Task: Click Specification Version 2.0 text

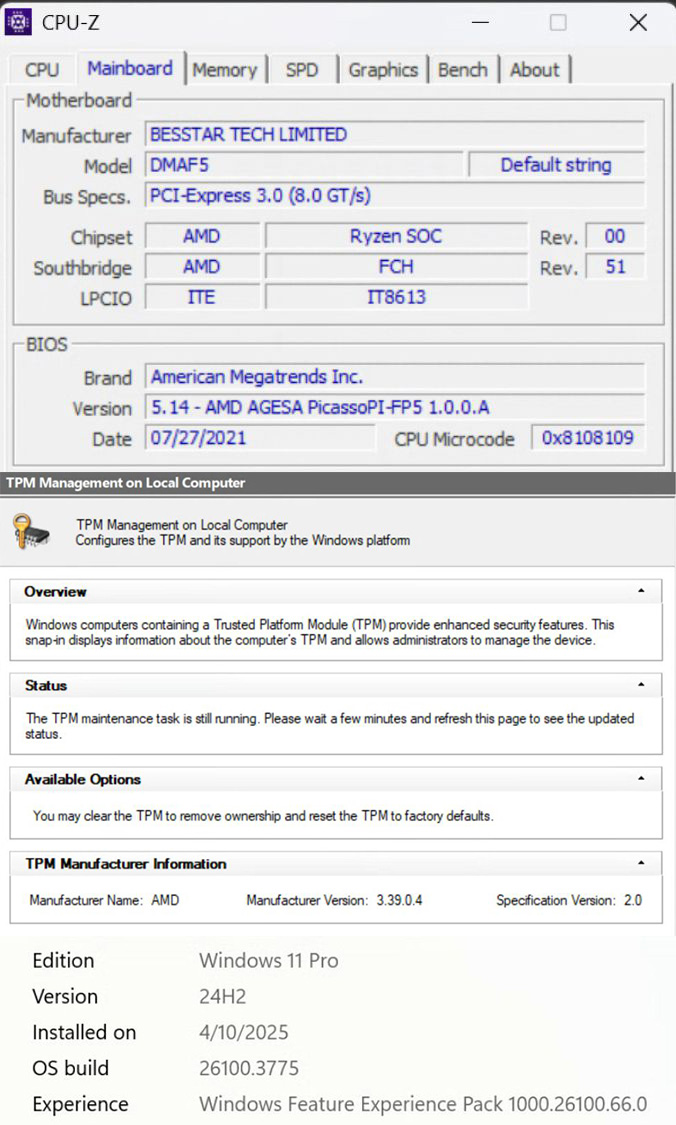Action: [x=569, y=900]
